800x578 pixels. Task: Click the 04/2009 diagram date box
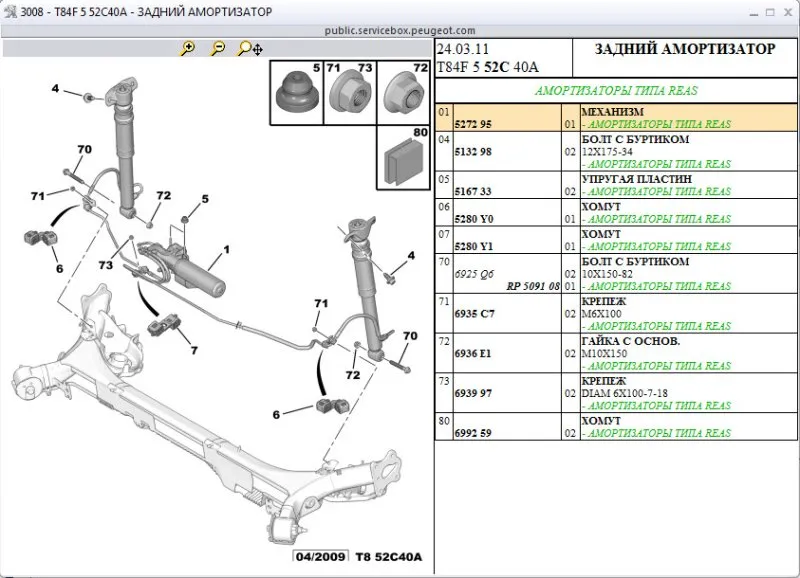(x=320, y=557)
